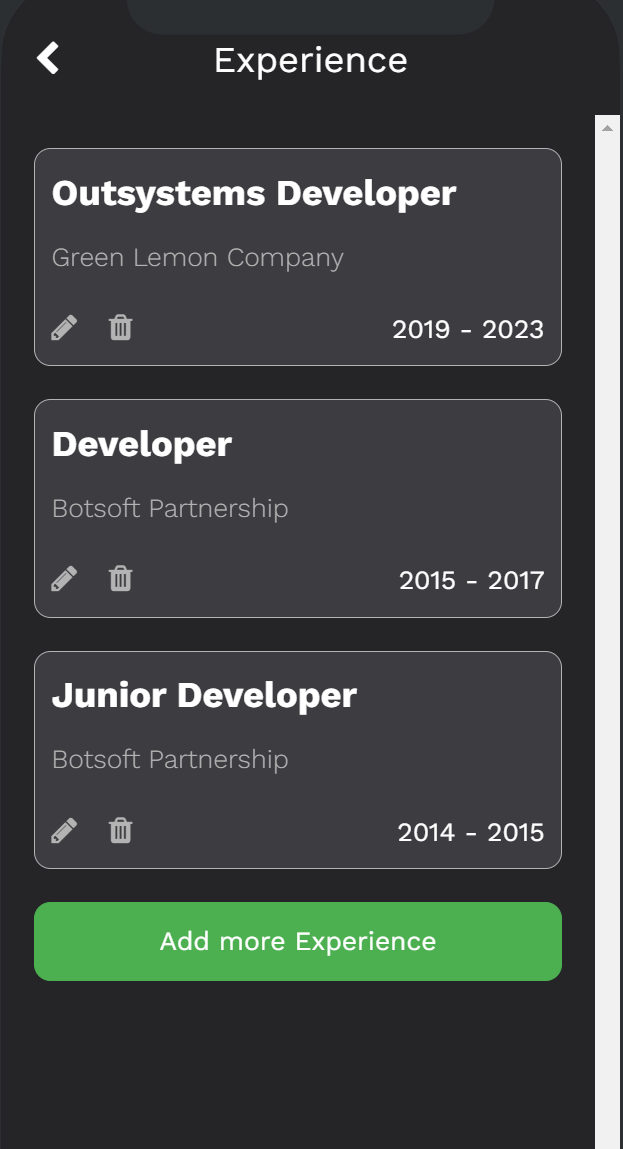Click the 2015 - 2017 date range
This screenshot has height=1149, width=623.
(x=472, y=580)
